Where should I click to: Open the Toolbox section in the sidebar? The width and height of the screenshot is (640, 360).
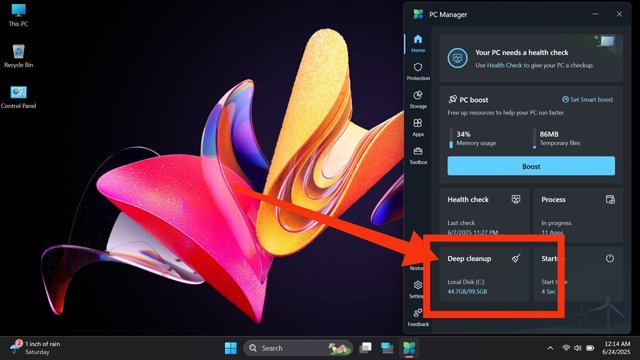(x=418, y=156)
